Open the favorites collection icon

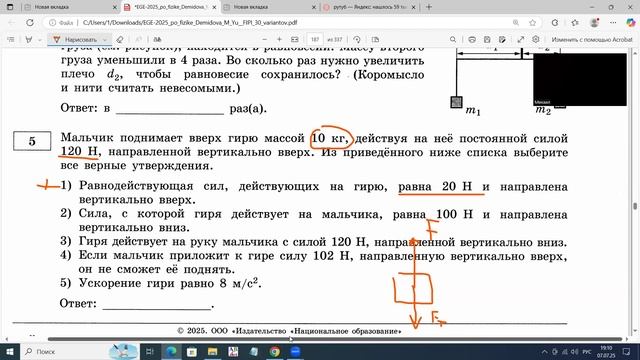click(x=575, y=23)
